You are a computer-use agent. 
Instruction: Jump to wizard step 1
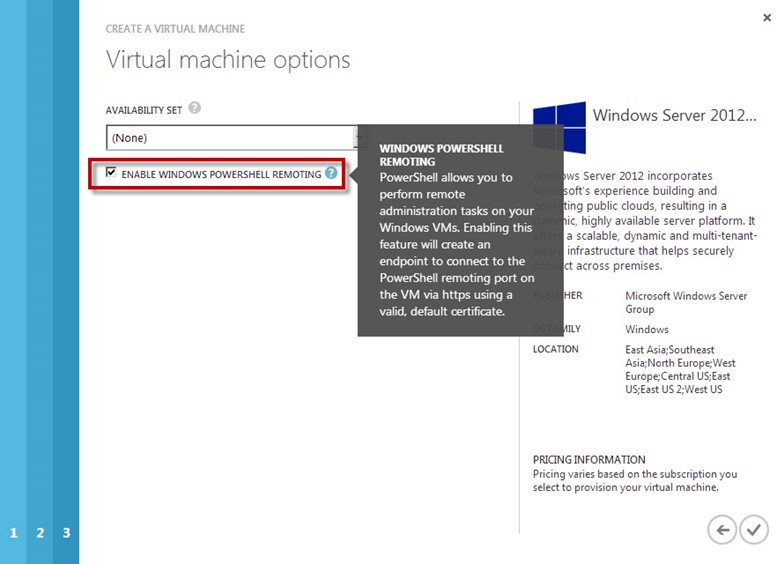(14, 533)
